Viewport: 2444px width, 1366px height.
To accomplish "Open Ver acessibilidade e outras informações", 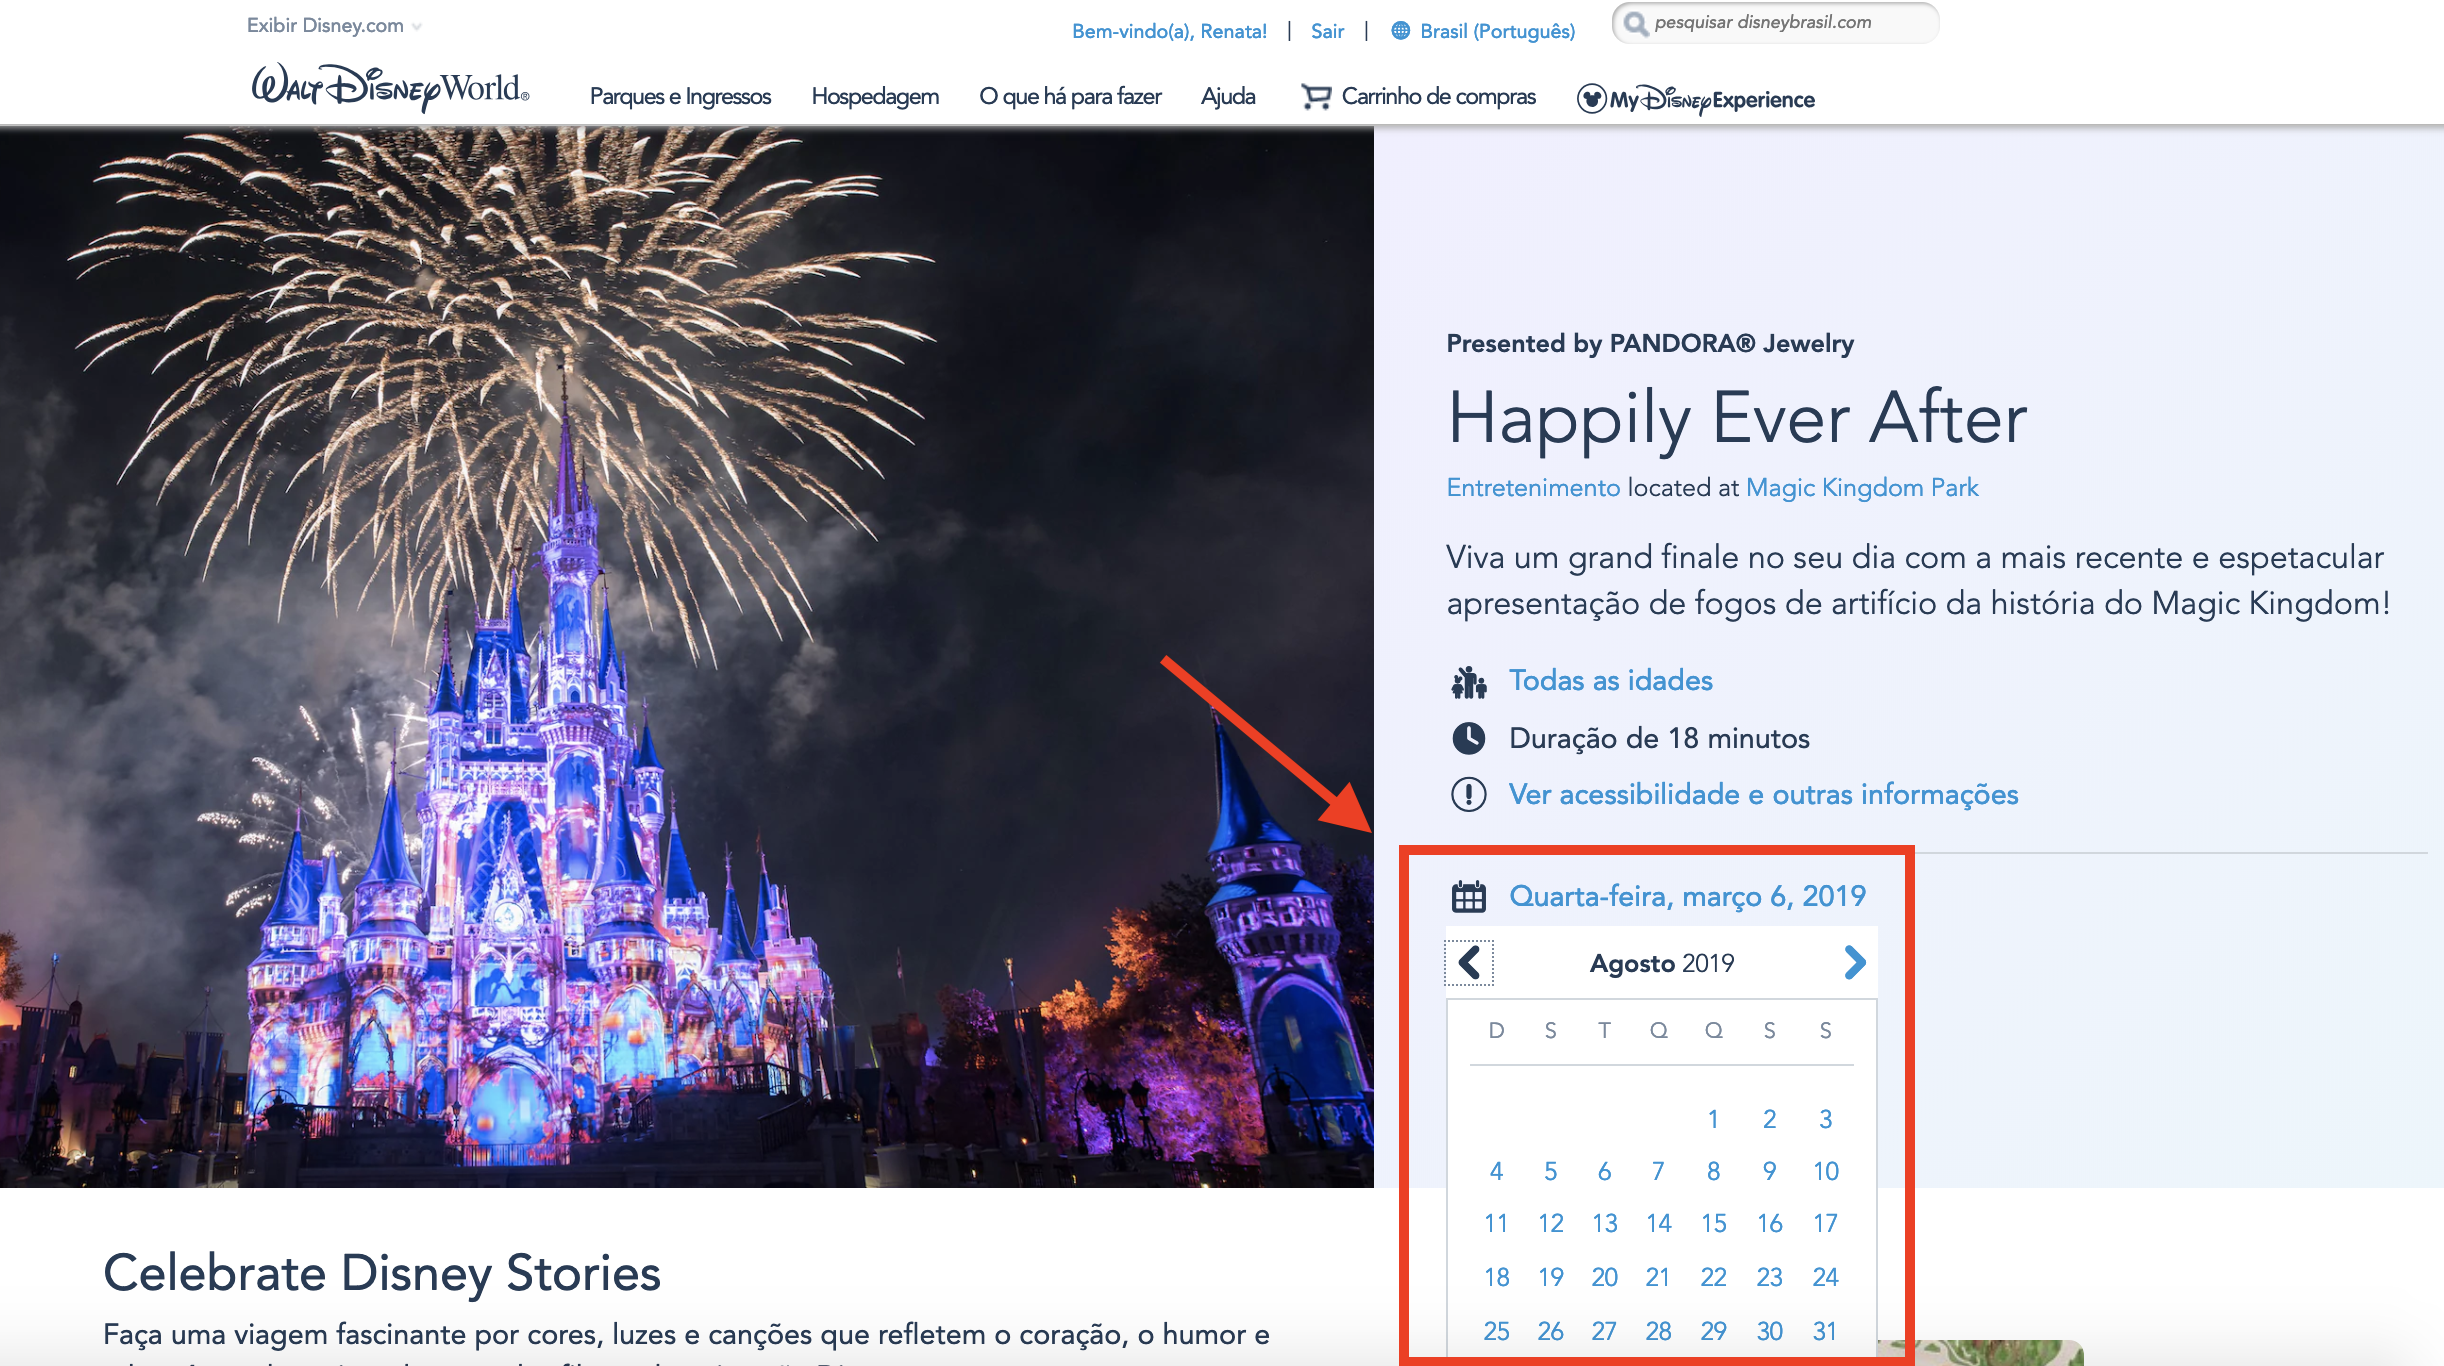I will click(x=1763, y=795).
